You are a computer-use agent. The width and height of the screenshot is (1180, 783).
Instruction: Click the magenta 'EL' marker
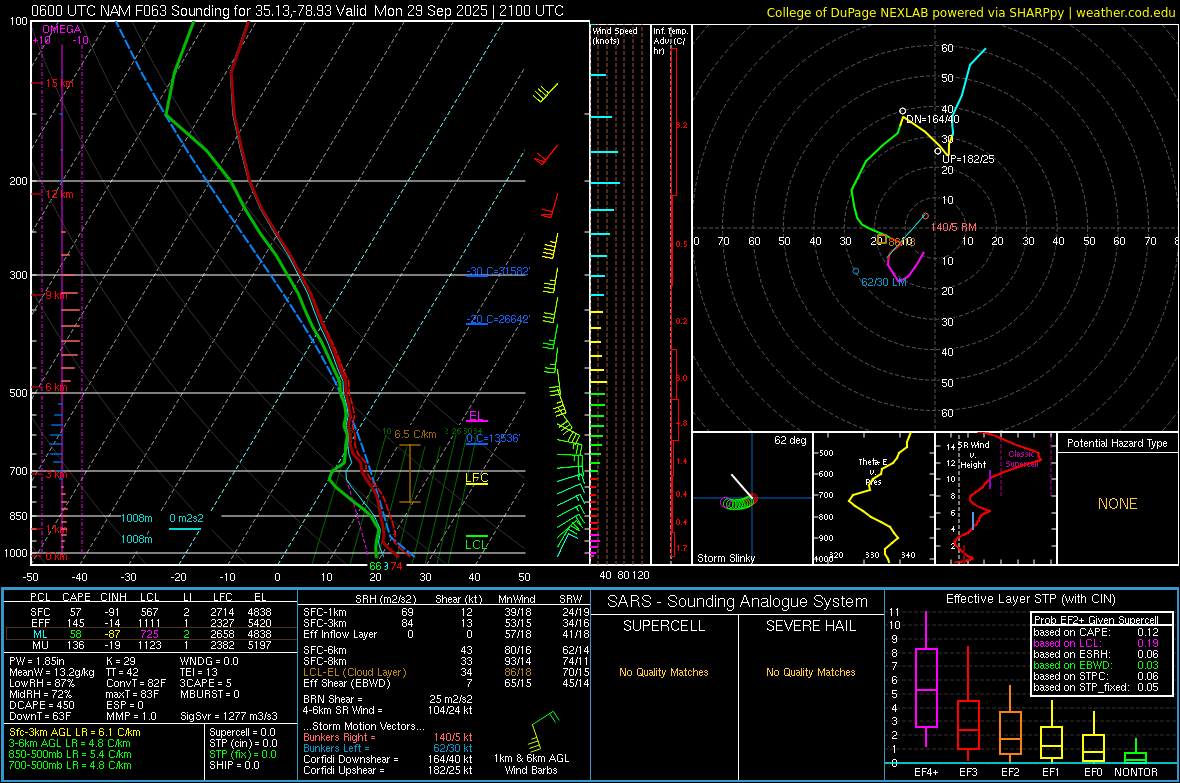pyautogui.click(x=476, y=416)
